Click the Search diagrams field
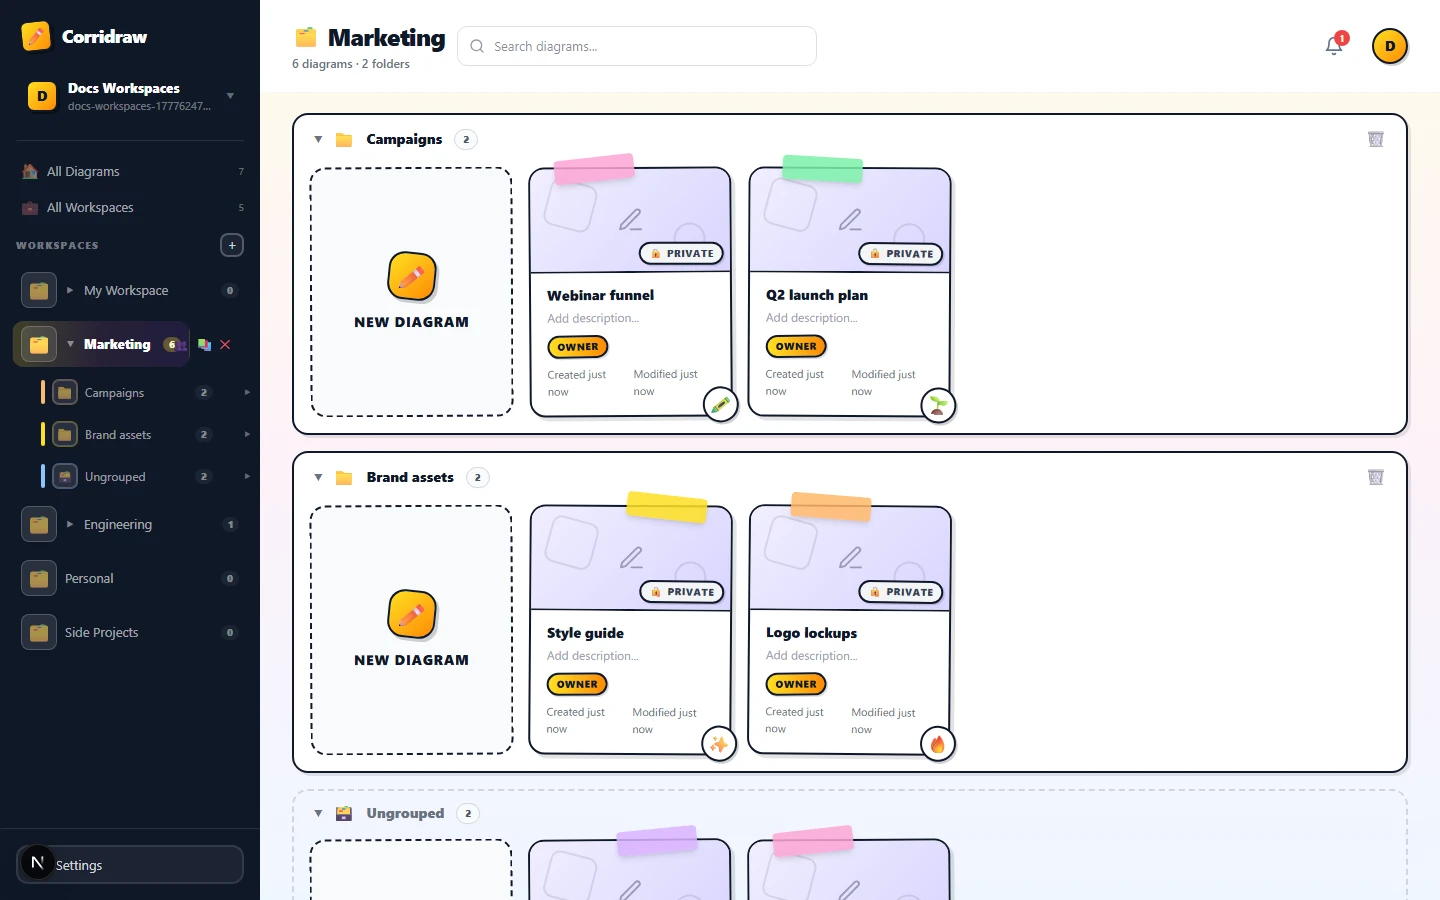 click(x=637, y=46)
